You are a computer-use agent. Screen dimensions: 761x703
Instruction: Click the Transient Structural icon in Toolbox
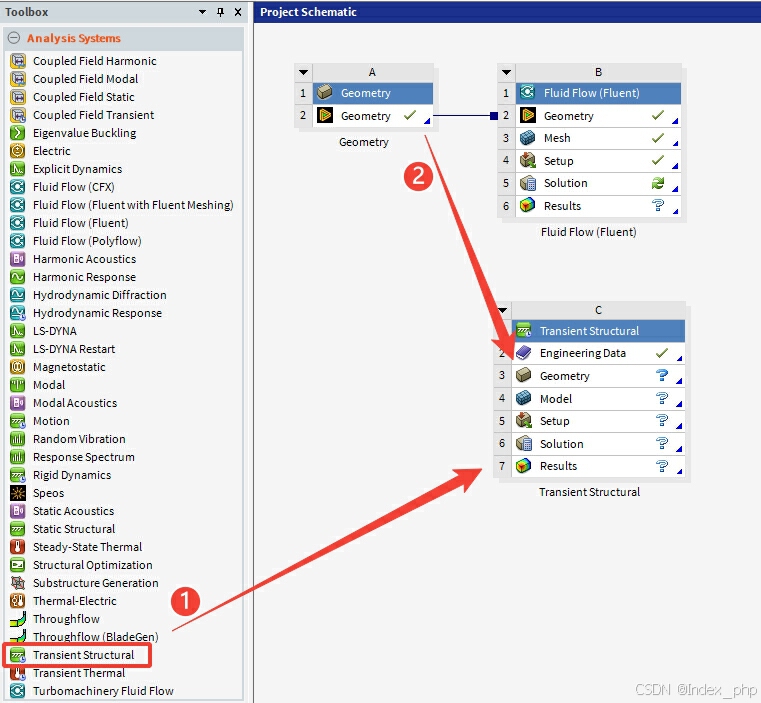(18, 655)
